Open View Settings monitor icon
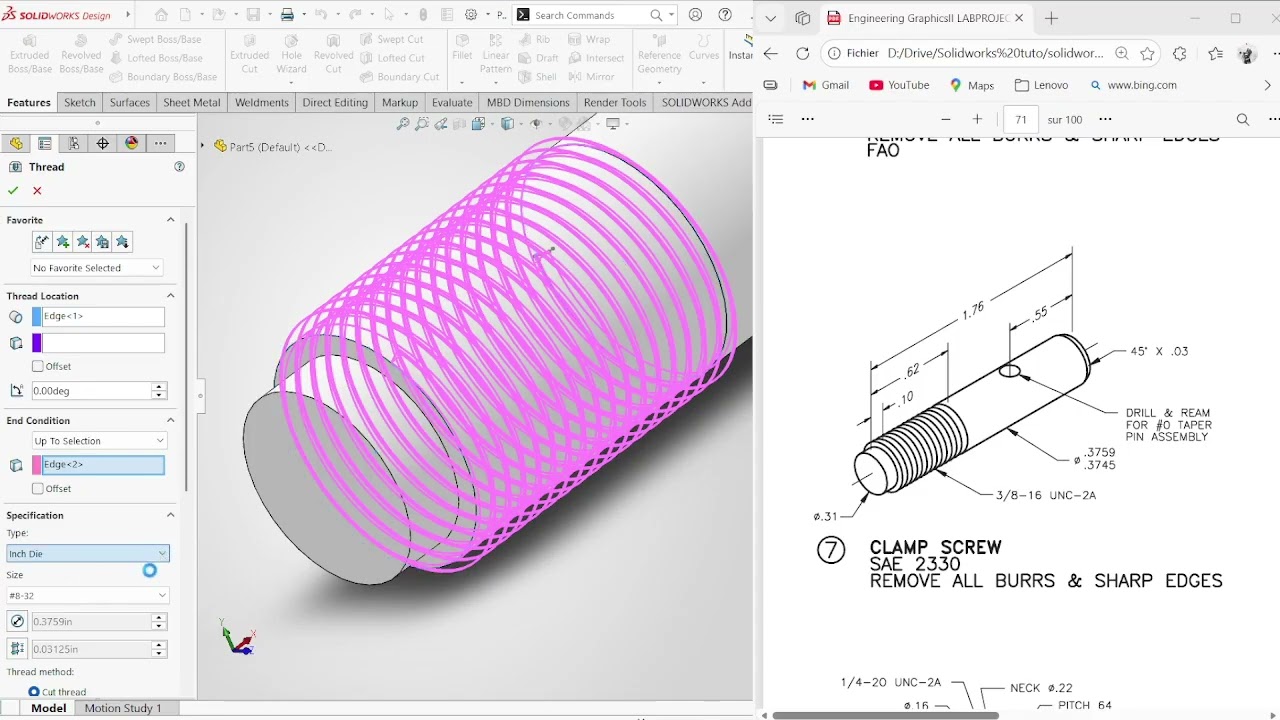This screenshot has width=1280, height=720. (612, 124)
